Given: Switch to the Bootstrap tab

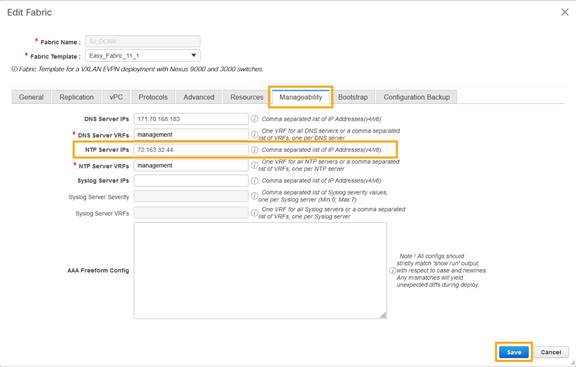Looking at the screenshot, I should pos(353,97).
